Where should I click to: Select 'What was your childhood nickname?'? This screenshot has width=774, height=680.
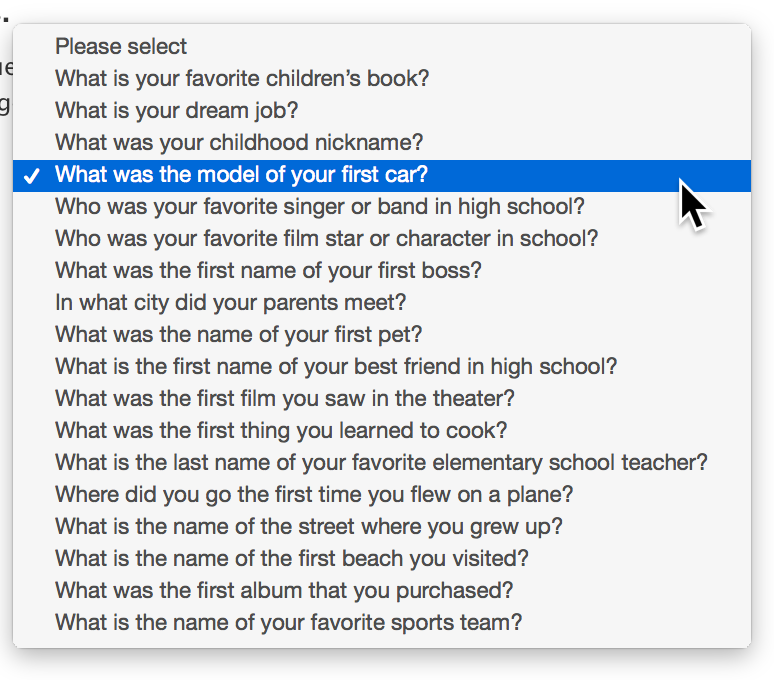pos(382,143)
